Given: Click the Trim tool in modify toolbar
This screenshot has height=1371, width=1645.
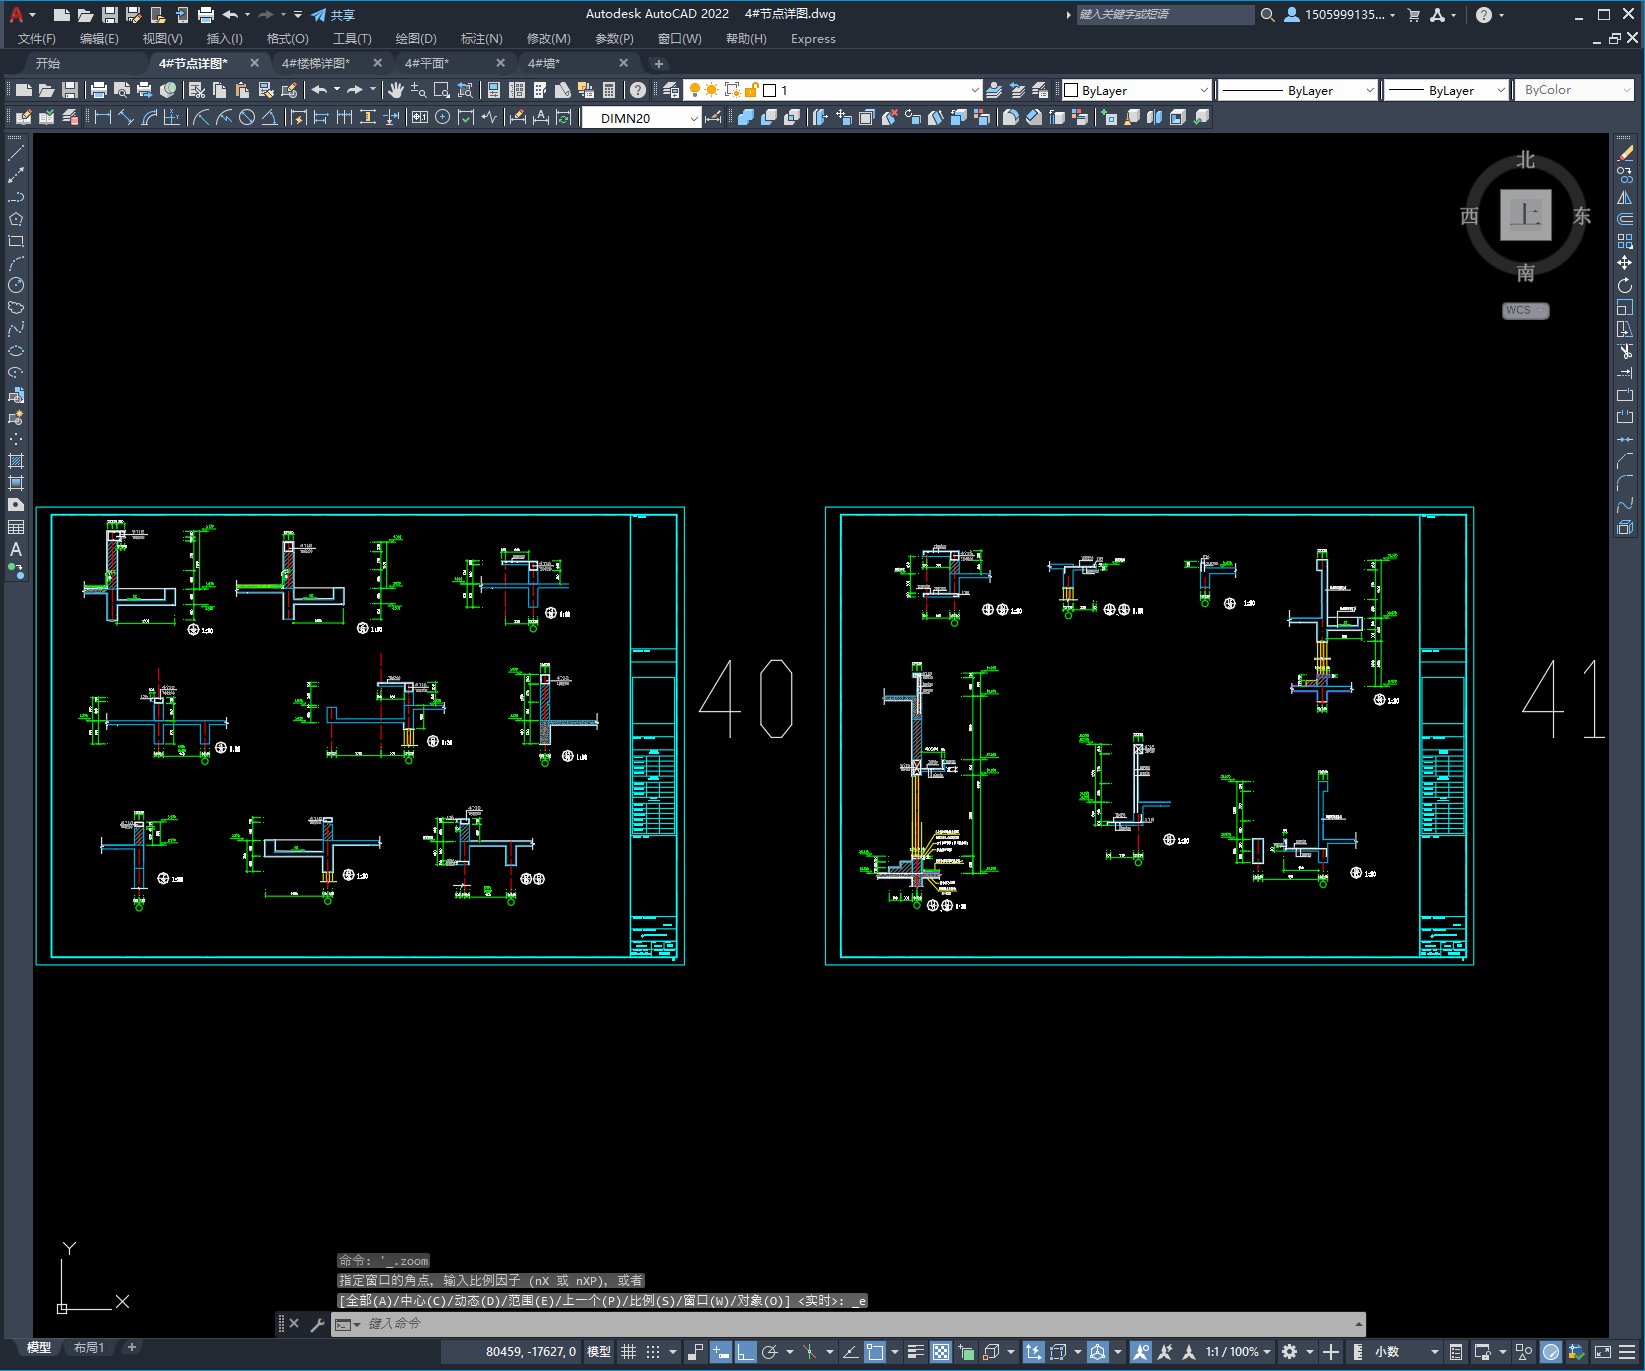Looking at the screenshot, I should click(1625, 351).
